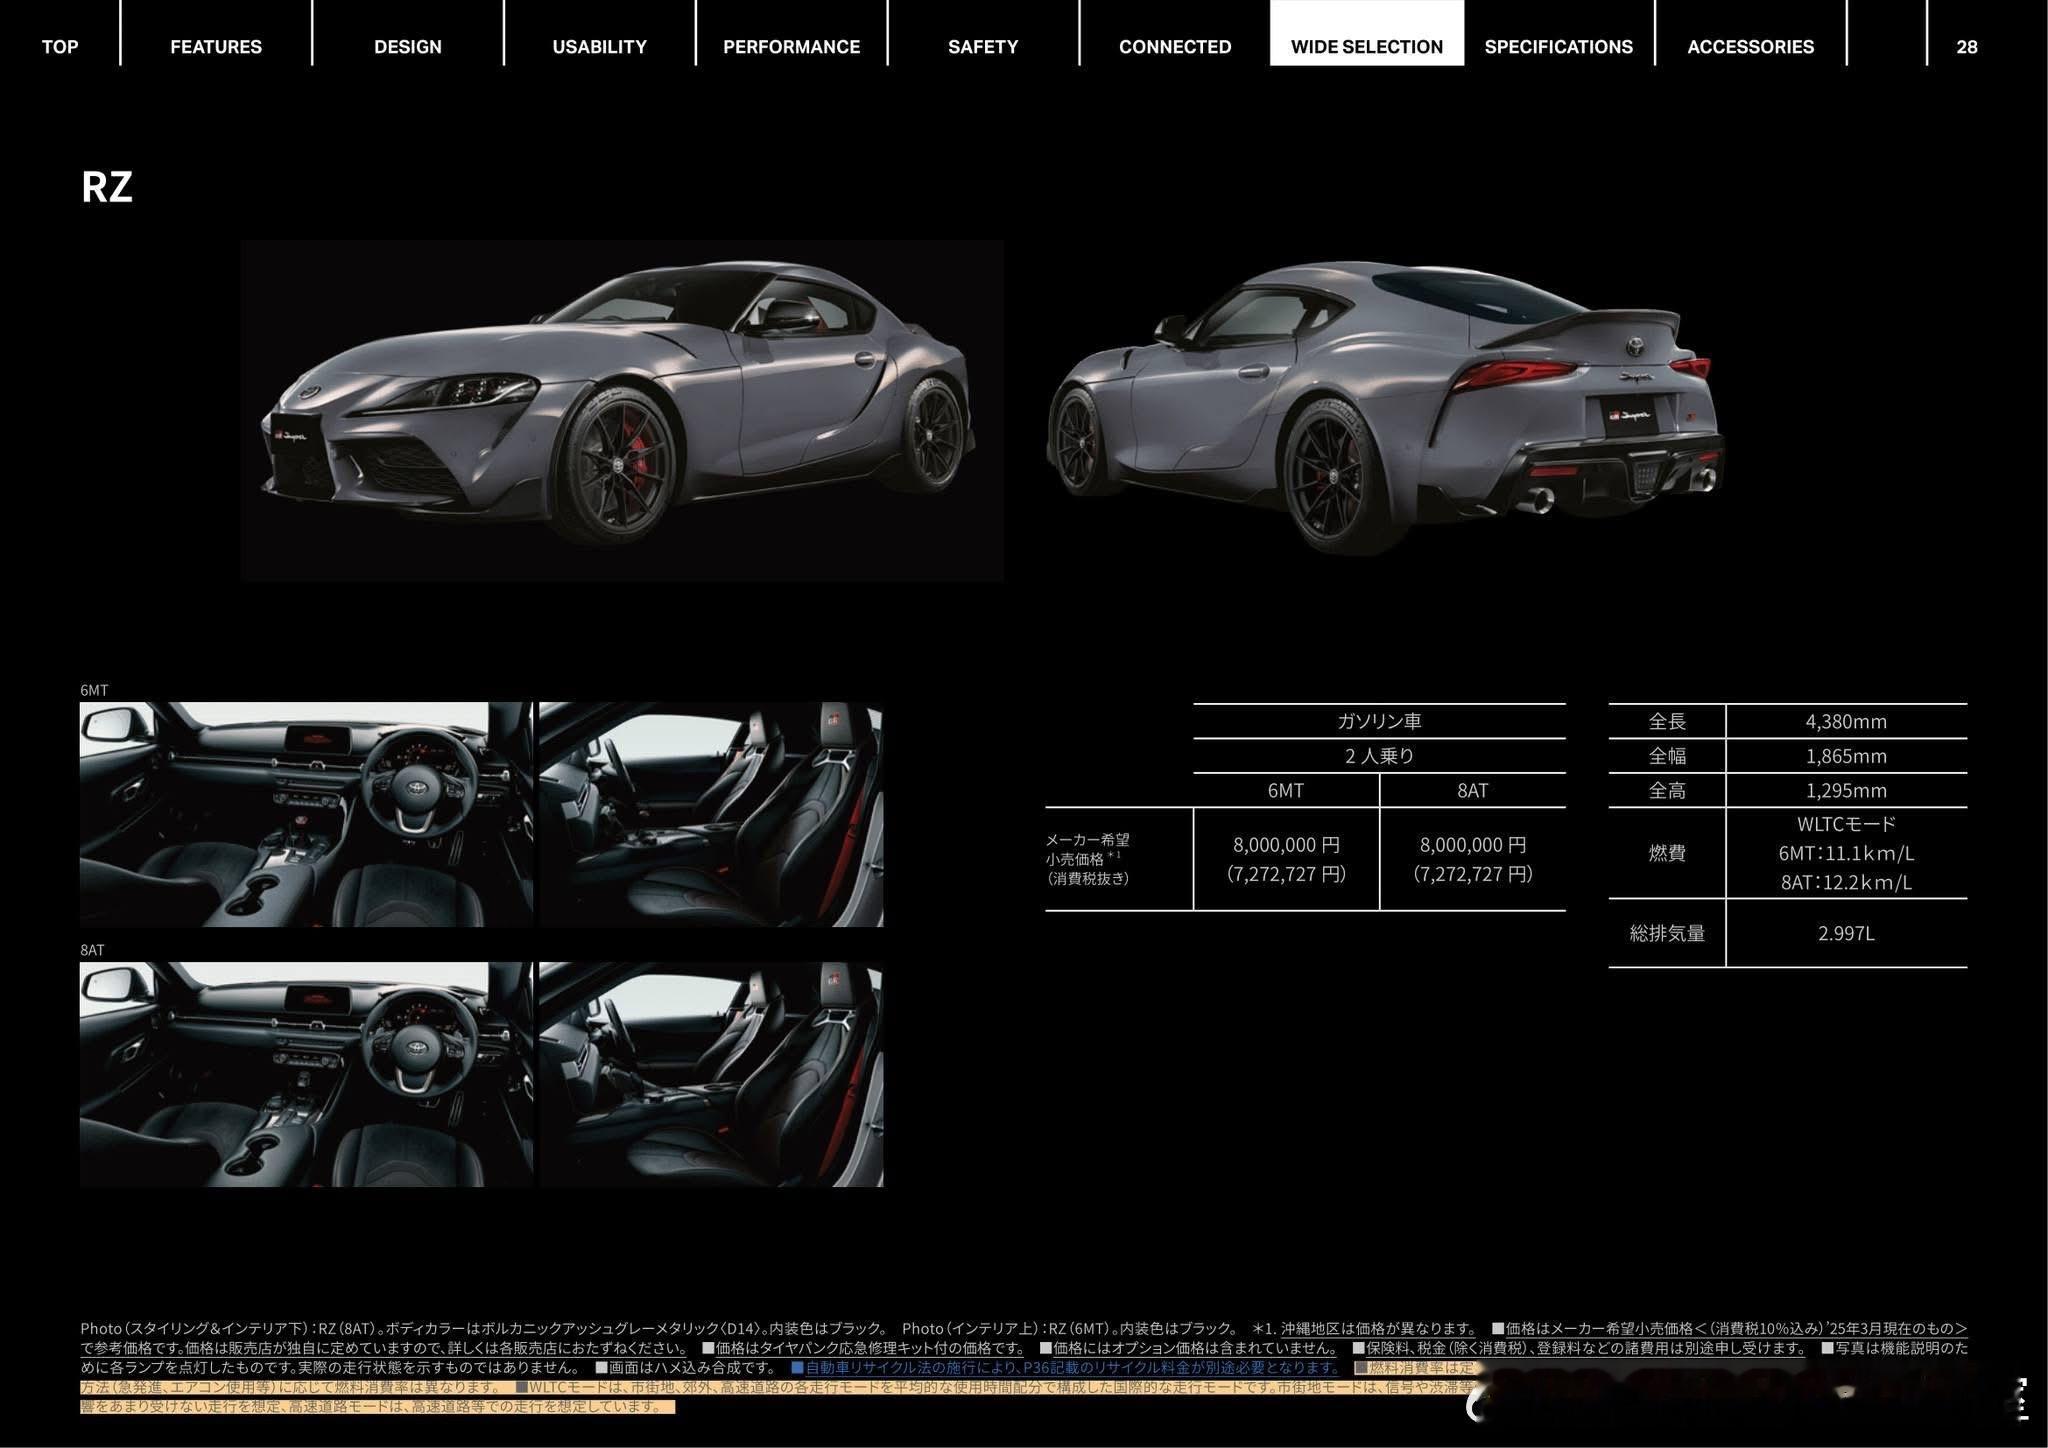Click the 2.997L displacement value
This screenshot has height=1448, width=2048.
[x=1846, y=933]
